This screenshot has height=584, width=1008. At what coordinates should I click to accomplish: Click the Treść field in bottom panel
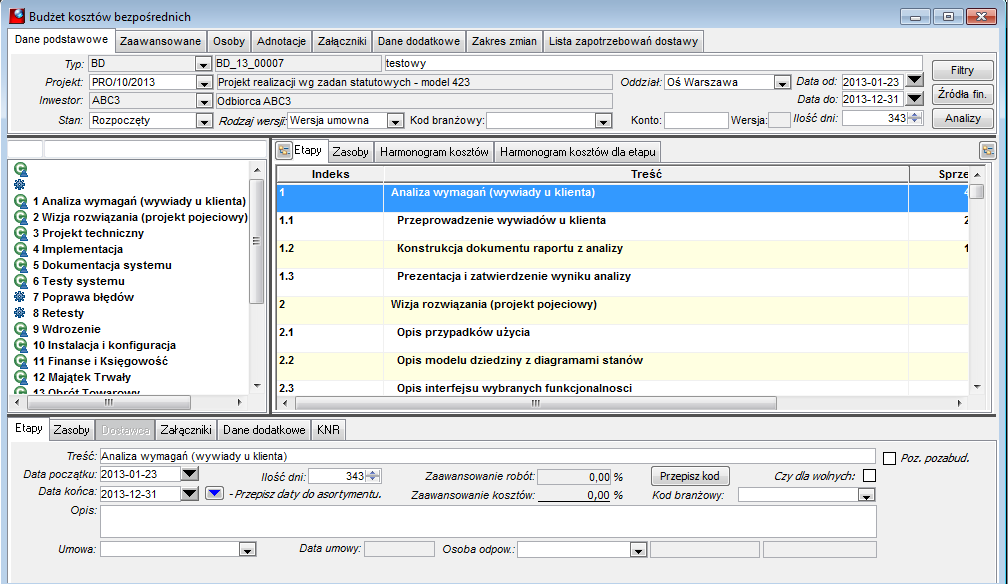pyautogui.click(x=488, y=456)
